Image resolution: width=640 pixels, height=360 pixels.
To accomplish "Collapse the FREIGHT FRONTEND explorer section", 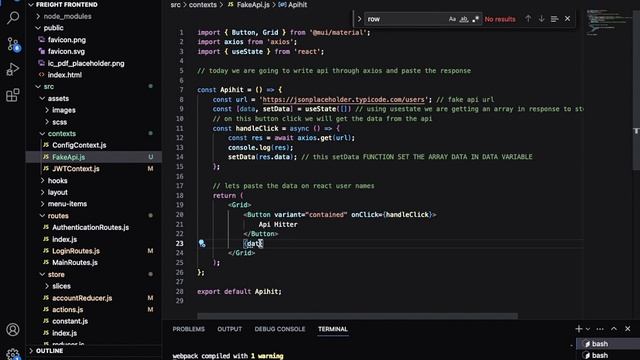I will pyautogui.click(x=31, y=4).
